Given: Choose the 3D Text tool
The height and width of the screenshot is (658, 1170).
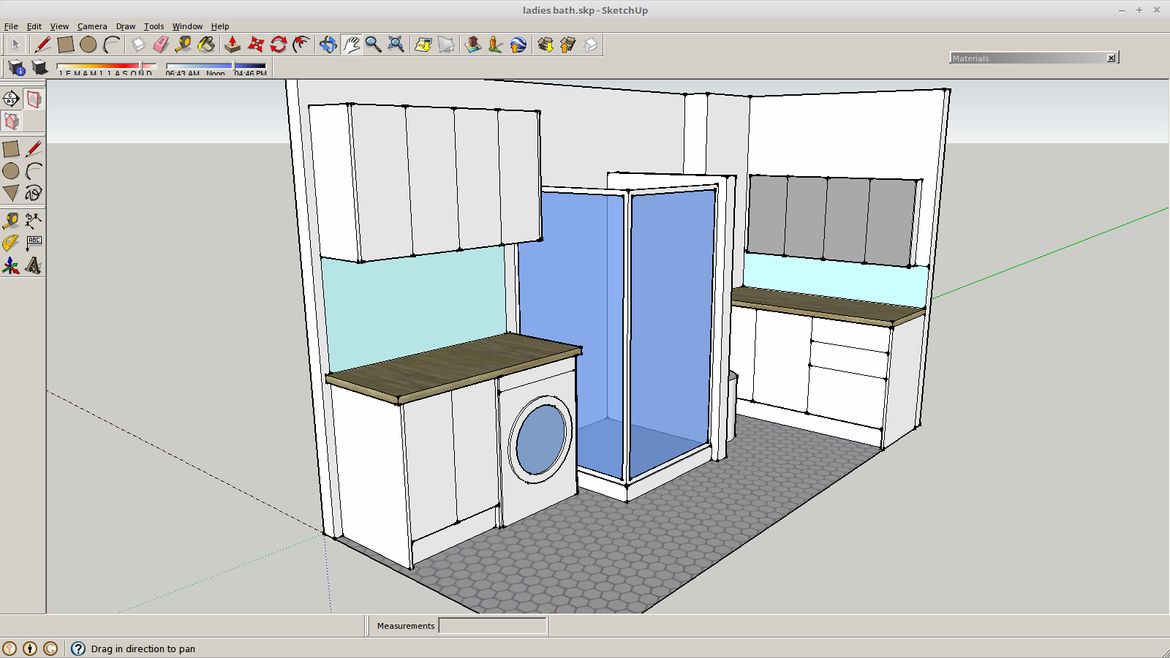Looking at the screenshot, I should point(34,266).
